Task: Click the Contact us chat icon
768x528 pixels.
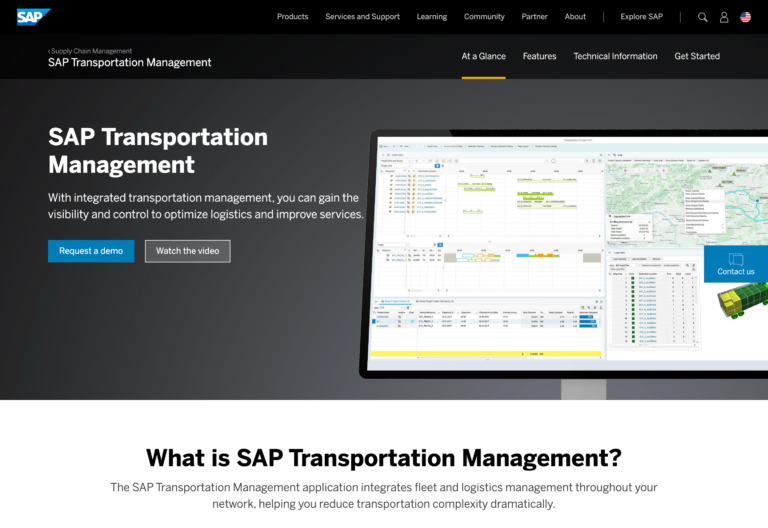Action: (736, 260)
